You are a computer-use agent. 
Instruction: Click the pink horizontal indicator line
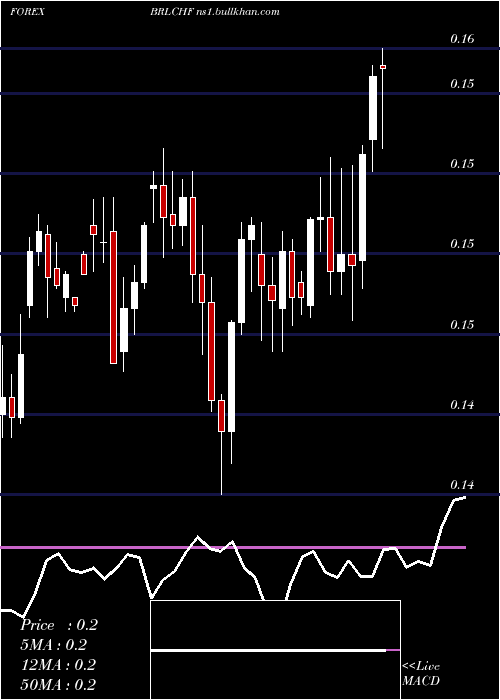(x=233, y=547)
